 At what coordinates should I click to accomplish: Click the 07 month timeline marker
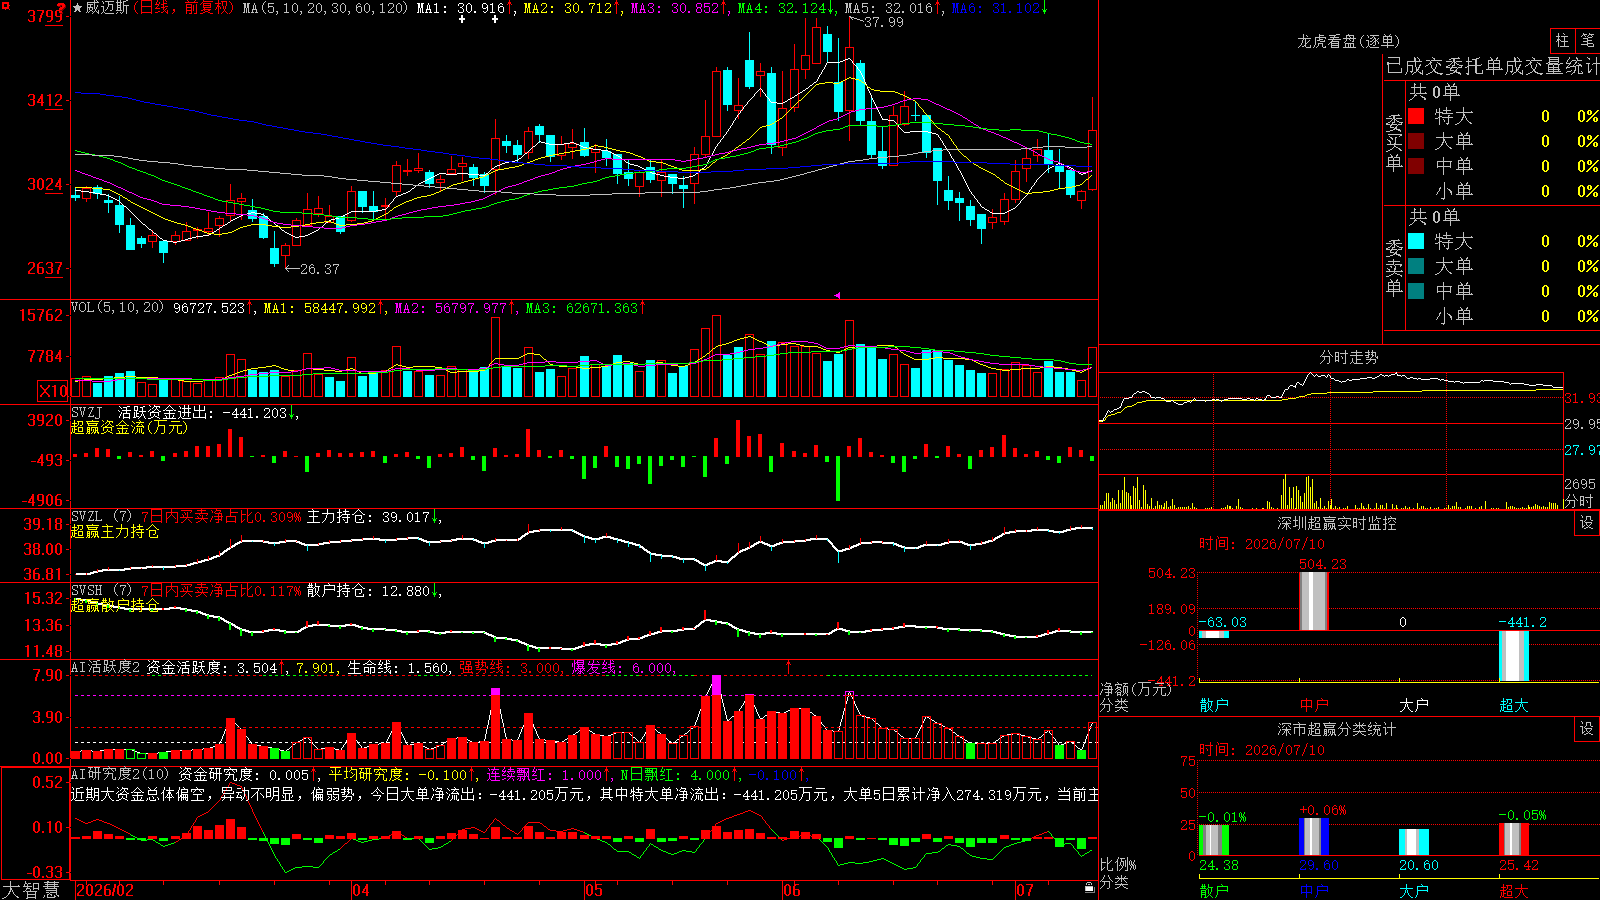[x=1025, y=890]
